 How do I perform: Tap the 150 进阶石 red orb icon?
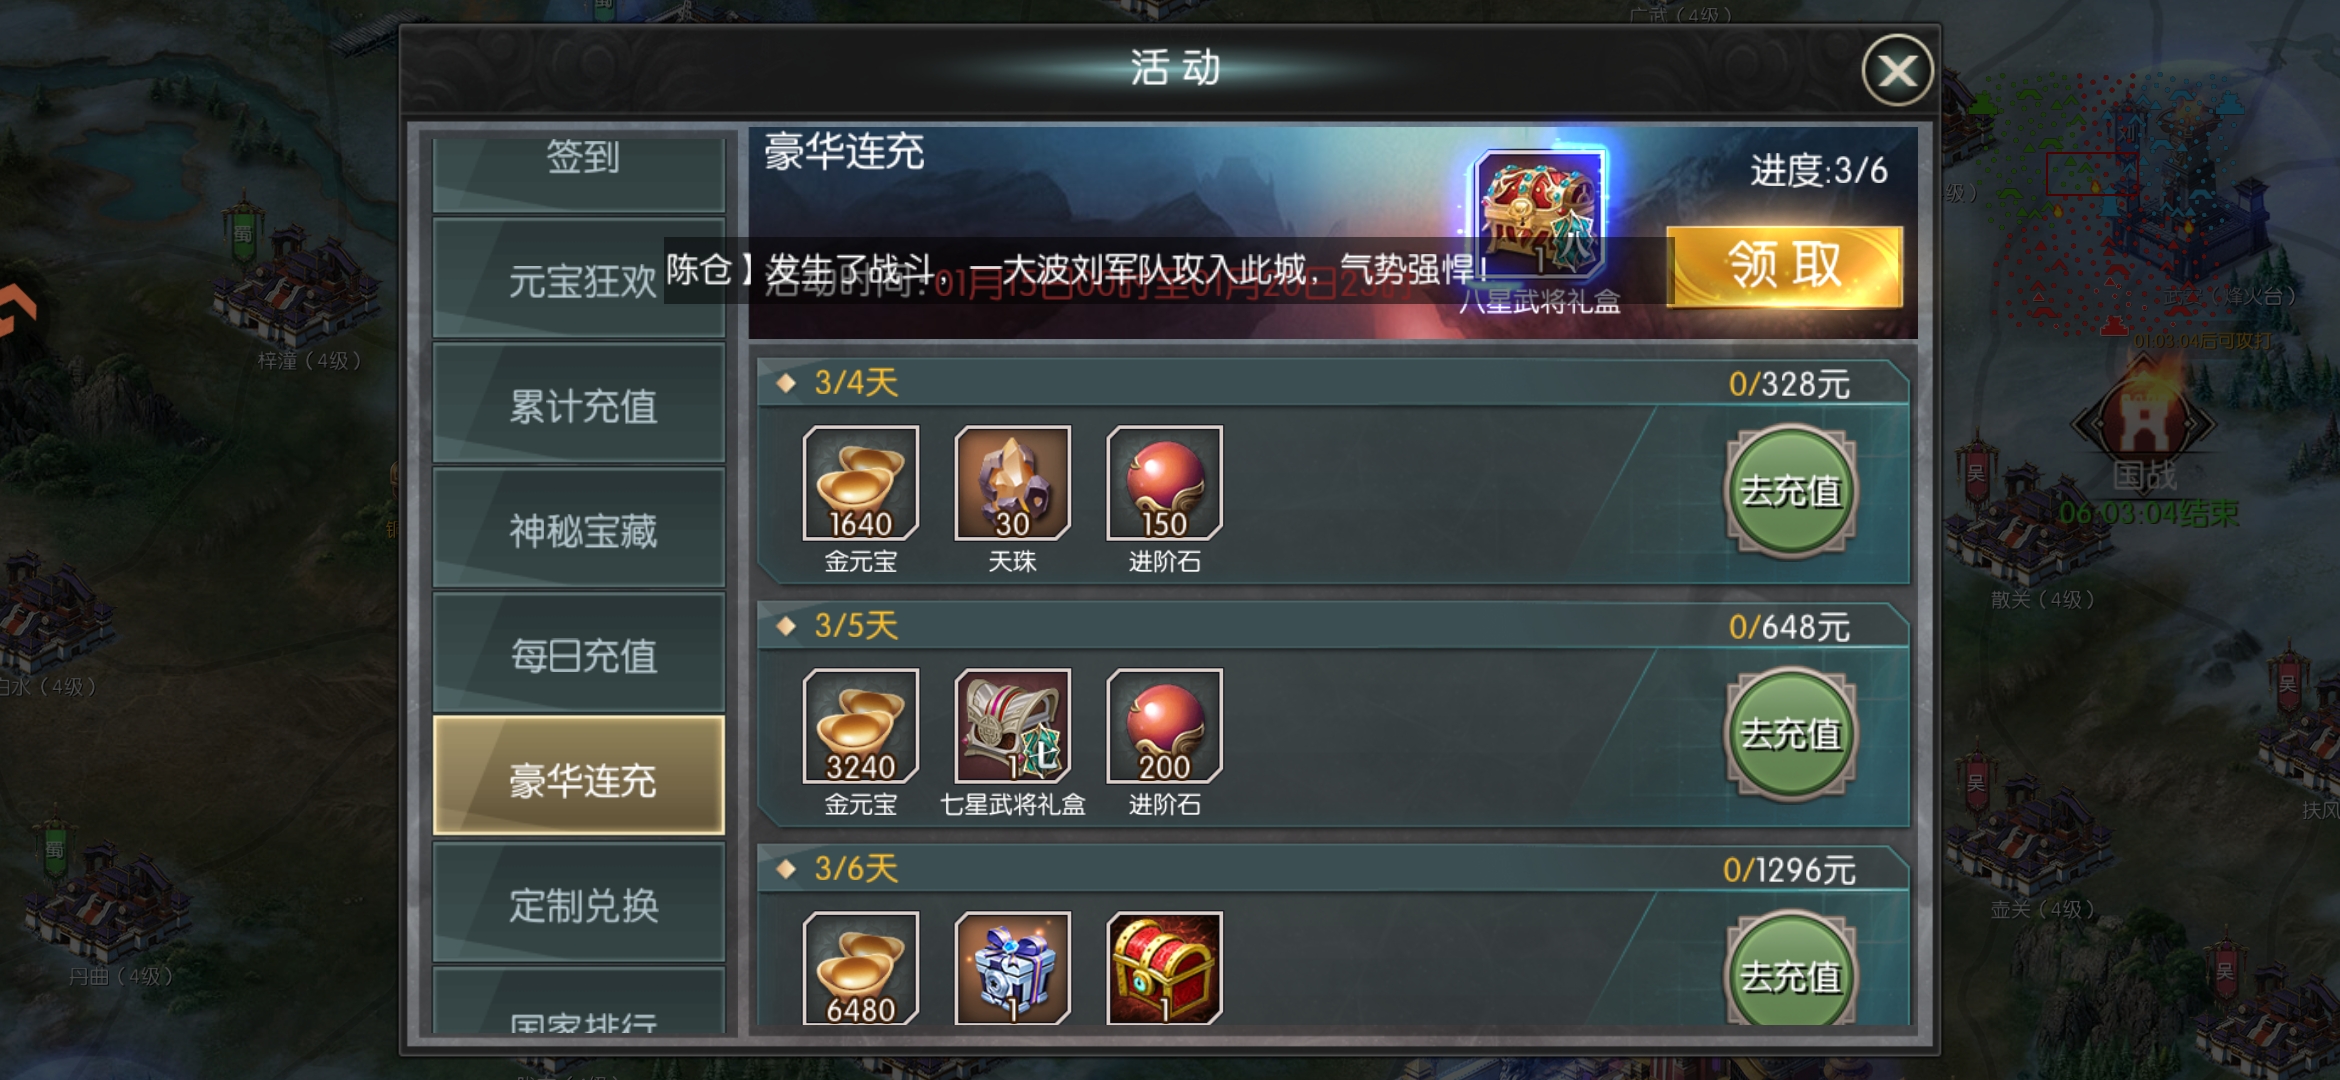pos(1164,483)
